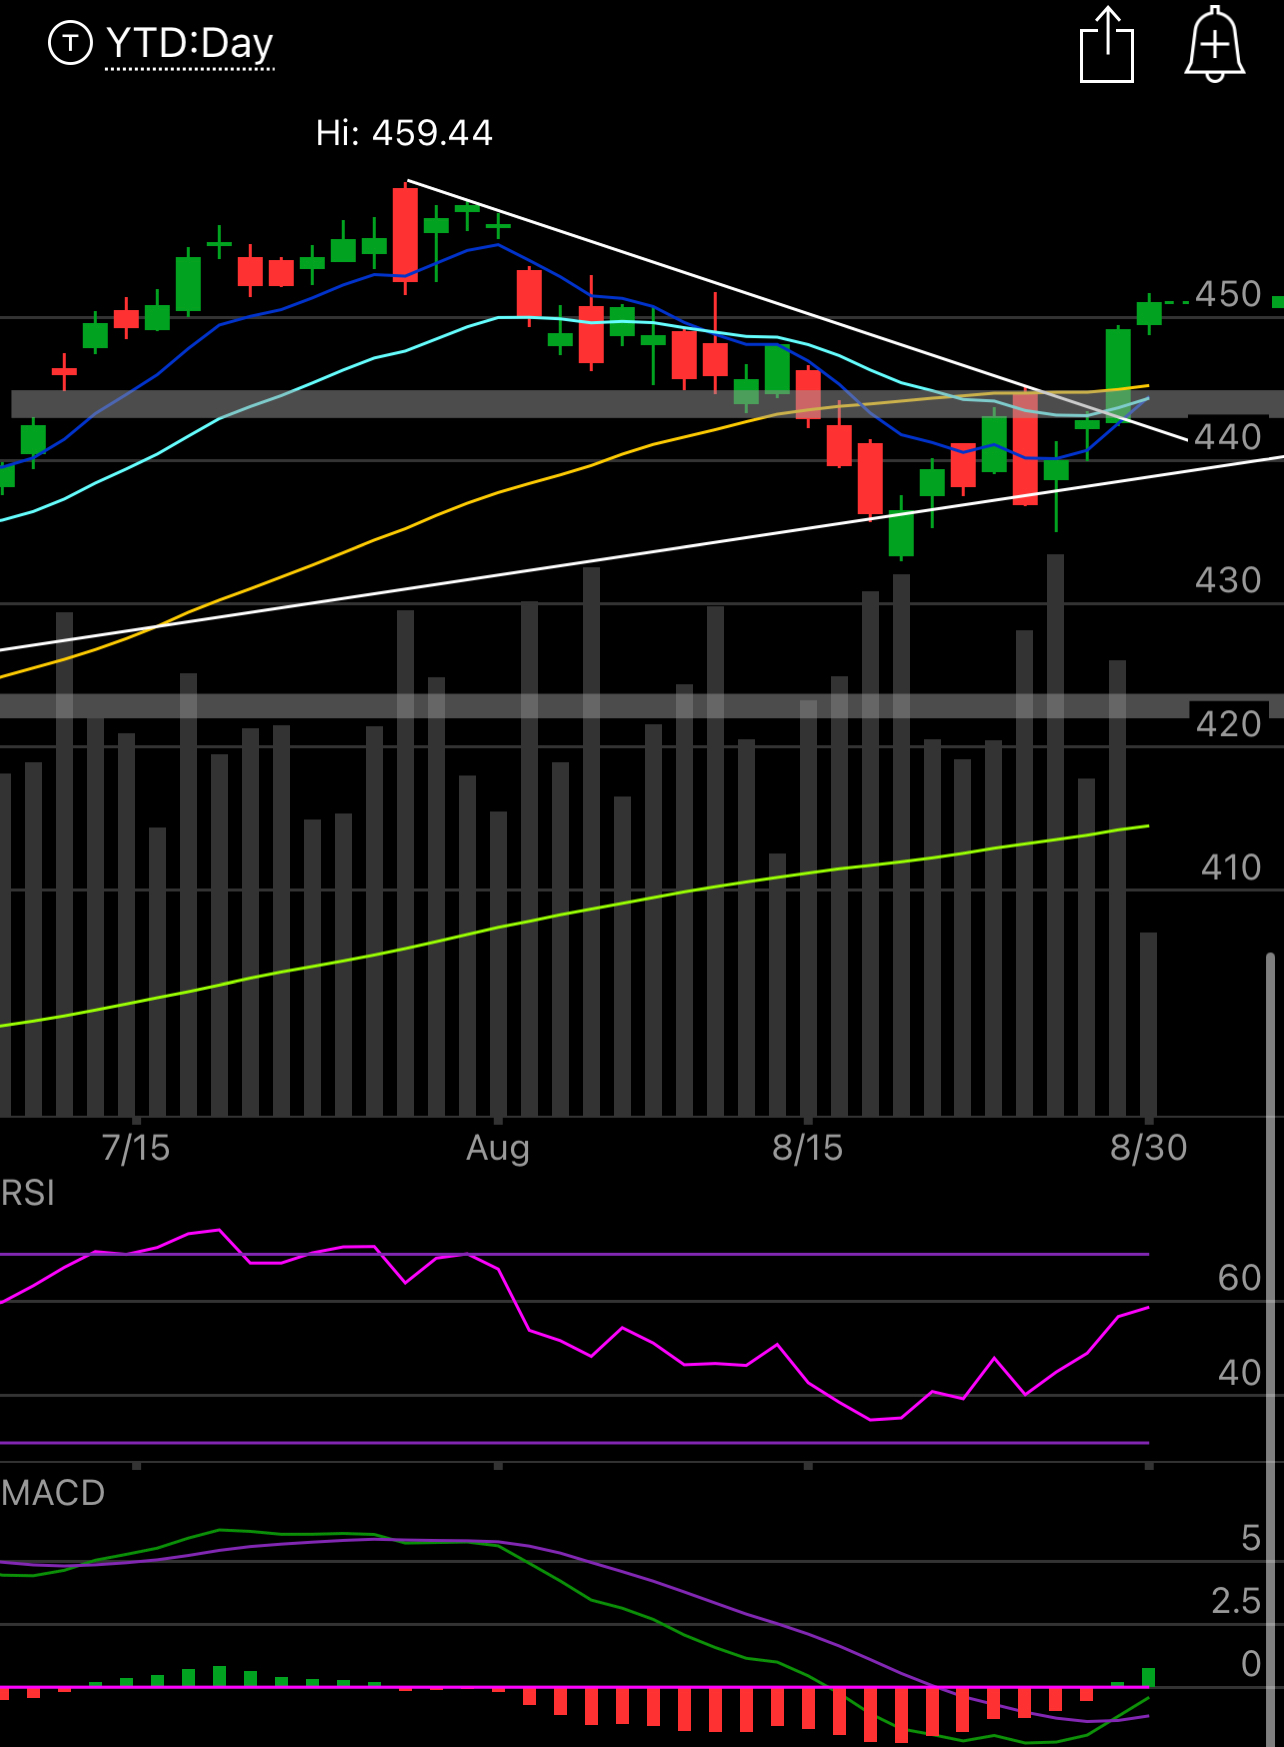Click the MACD 0 scale label
This screenshot has height=1747, width=1284.
pyautogui.click(x=1251, y=1664)
